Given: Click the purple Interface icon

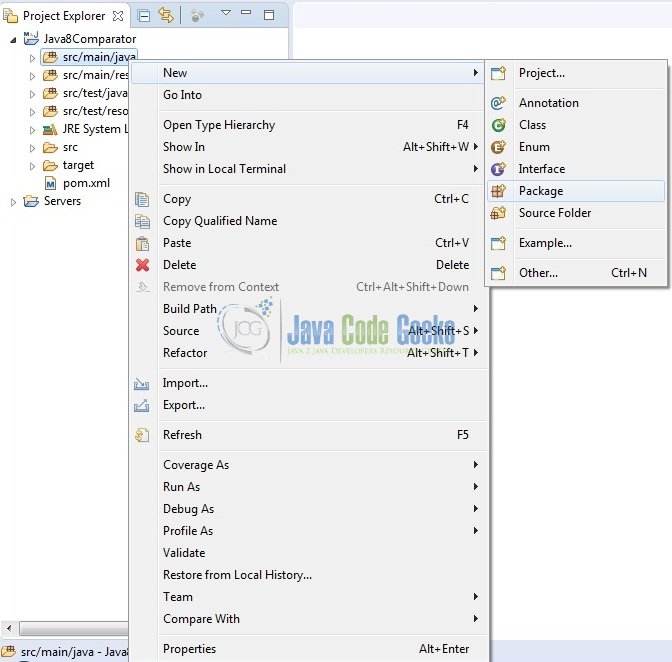Looking at the screenshot, I should [498, 169].
